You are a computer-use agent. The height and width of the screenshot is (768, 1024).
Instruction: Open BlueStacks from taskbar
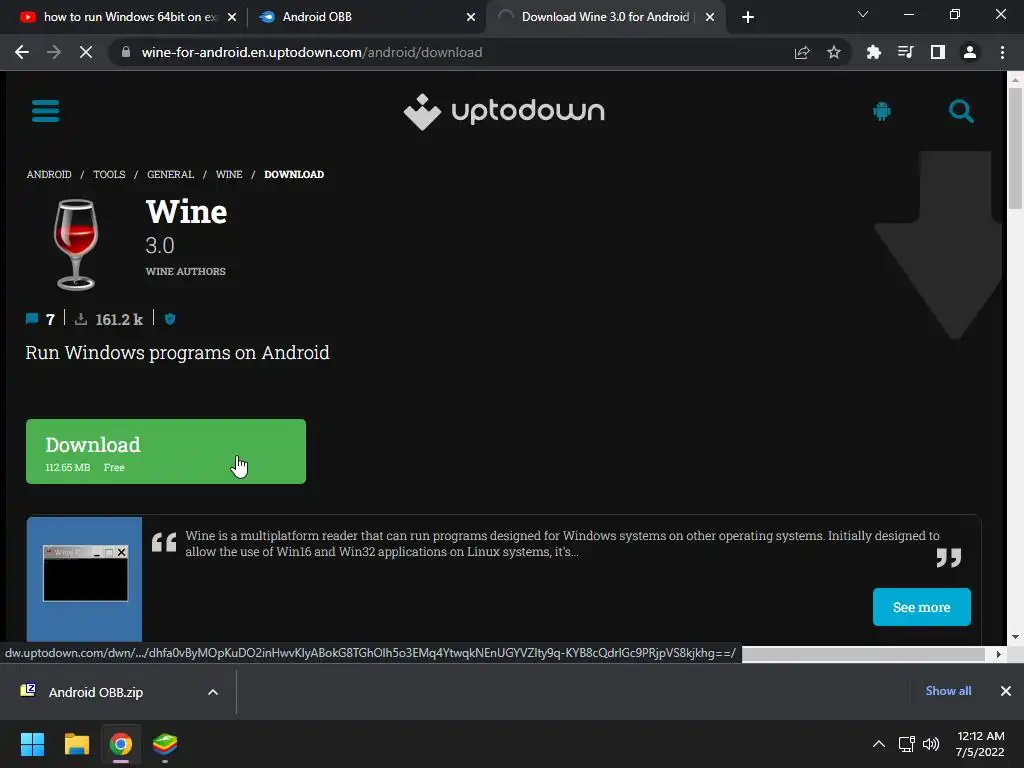[x=165, y=744]
